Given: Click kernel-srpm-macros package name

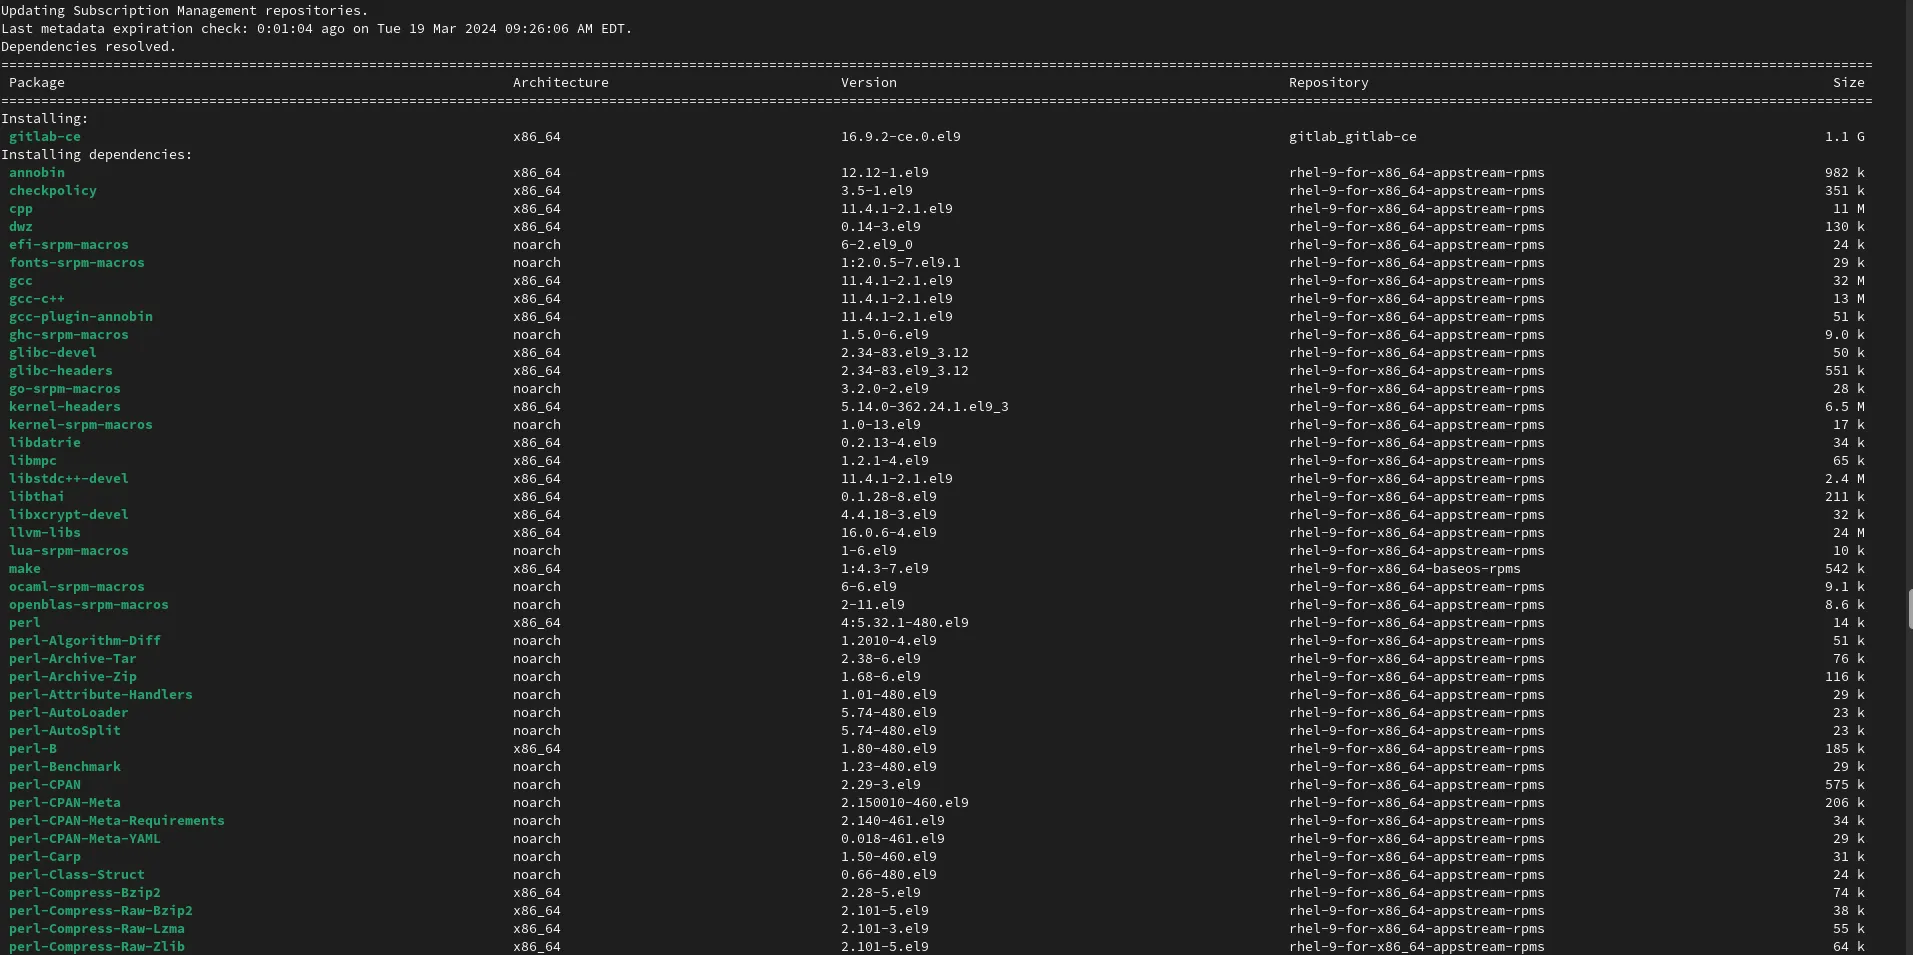Looking at the screenshot, I should point(81,425).
